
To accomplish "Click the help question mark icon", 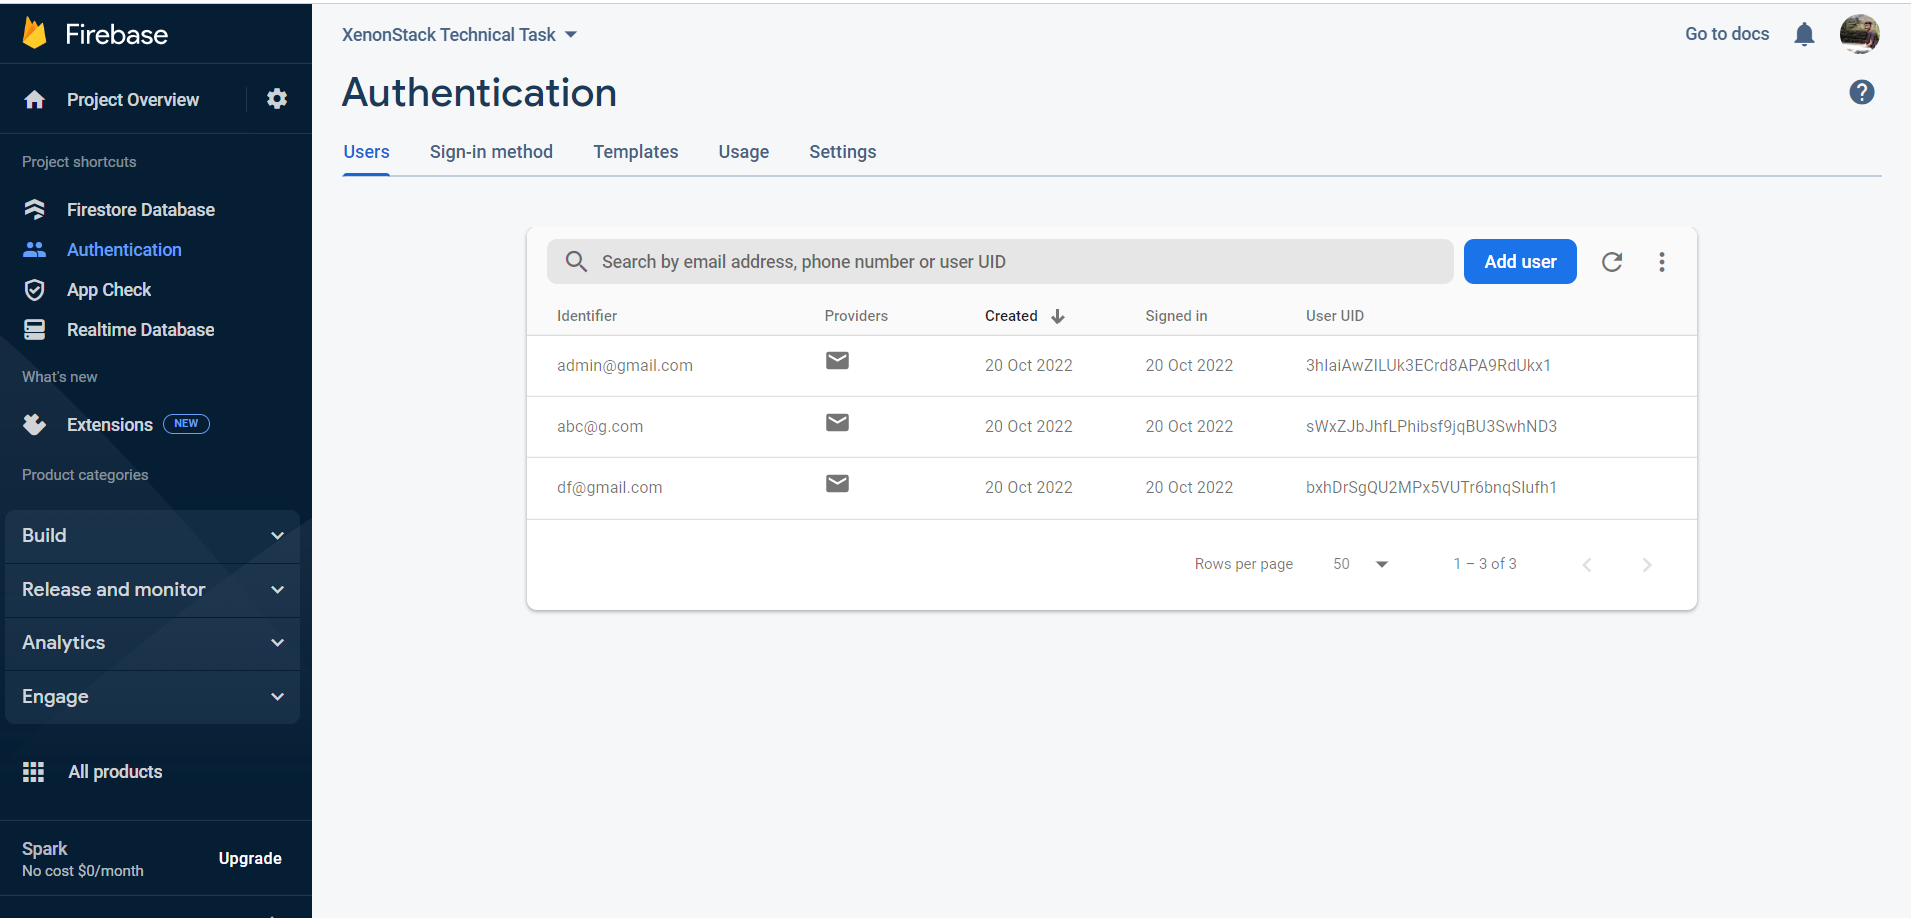I will pos(1862,92).
